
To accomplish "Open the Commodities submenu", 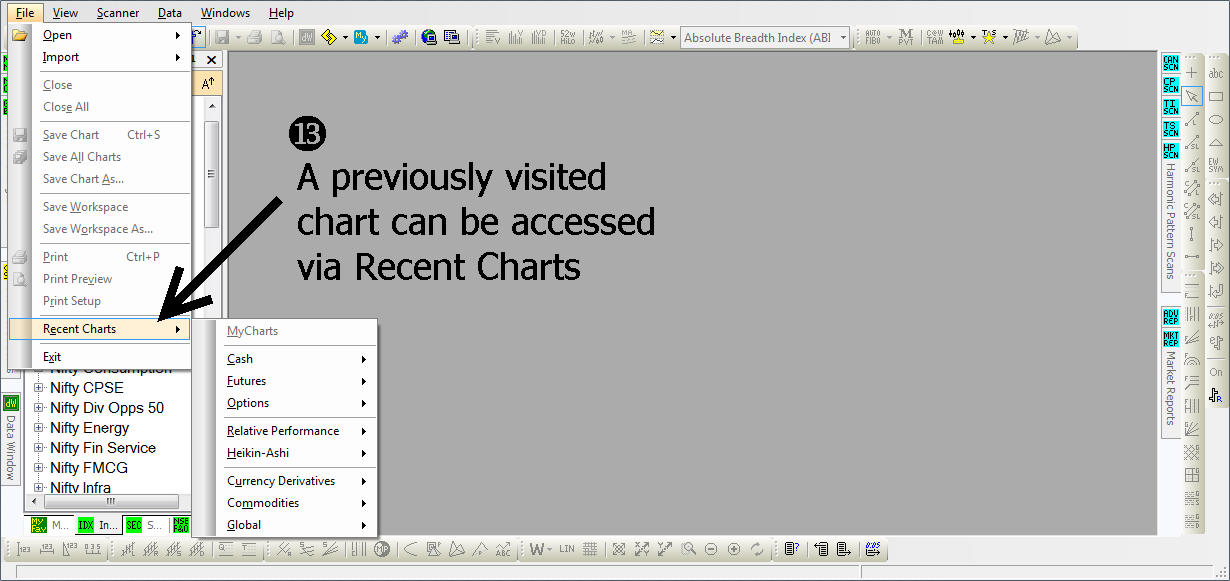I will tap(297, 503).
